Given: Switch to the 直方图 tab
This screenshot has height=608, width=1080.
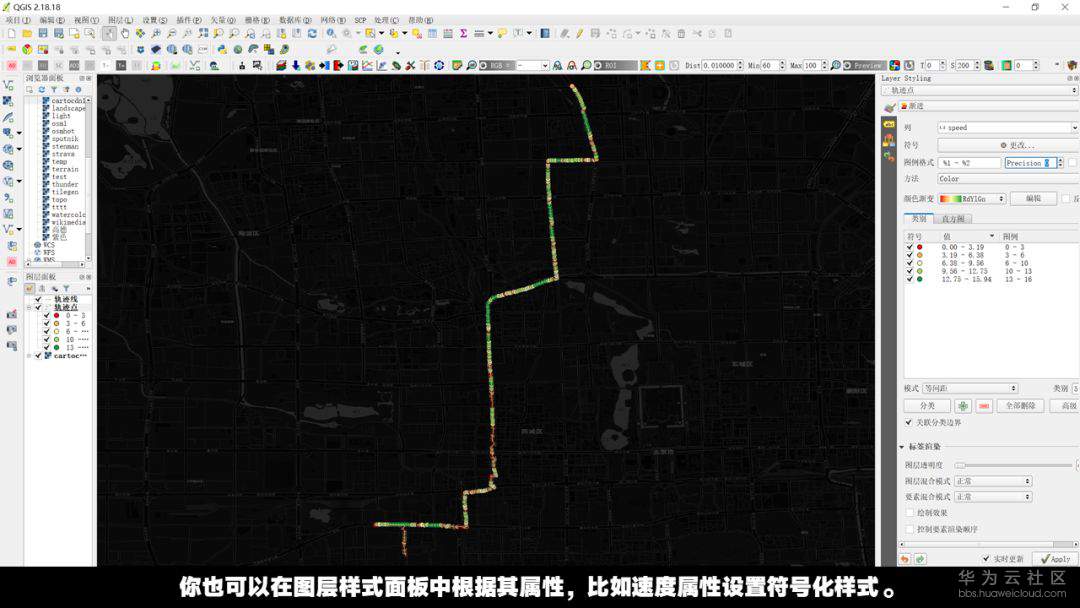Looking at the screenshot, I should tap(953, 218).
